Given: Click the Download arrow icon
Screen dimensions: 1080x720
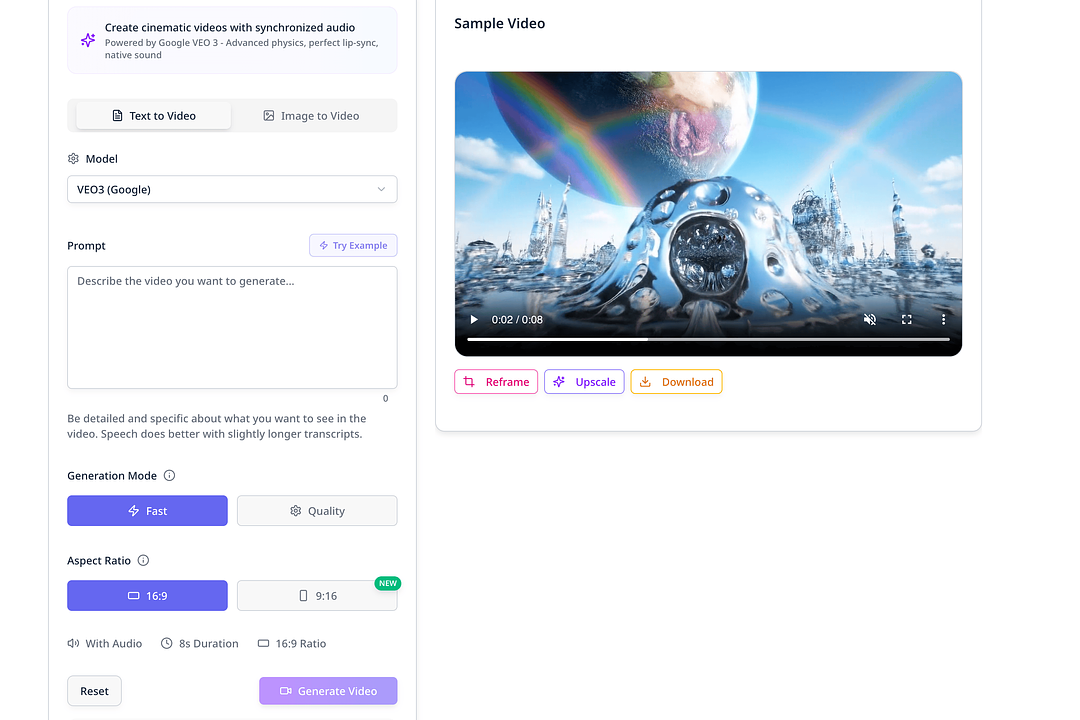Looking at the screenshot, I should [646, 382].
